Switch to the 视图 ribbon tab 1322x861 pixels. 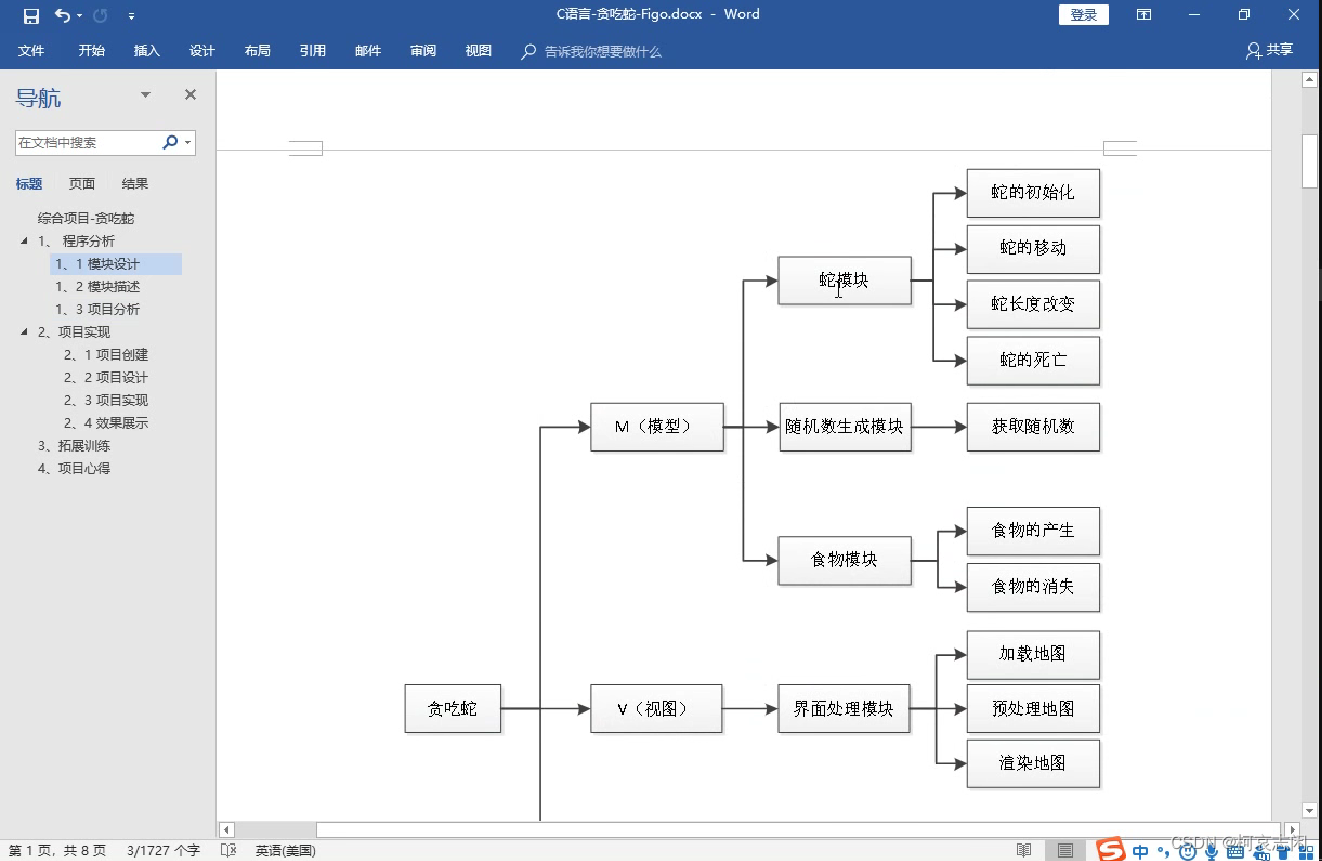(478, 51)
